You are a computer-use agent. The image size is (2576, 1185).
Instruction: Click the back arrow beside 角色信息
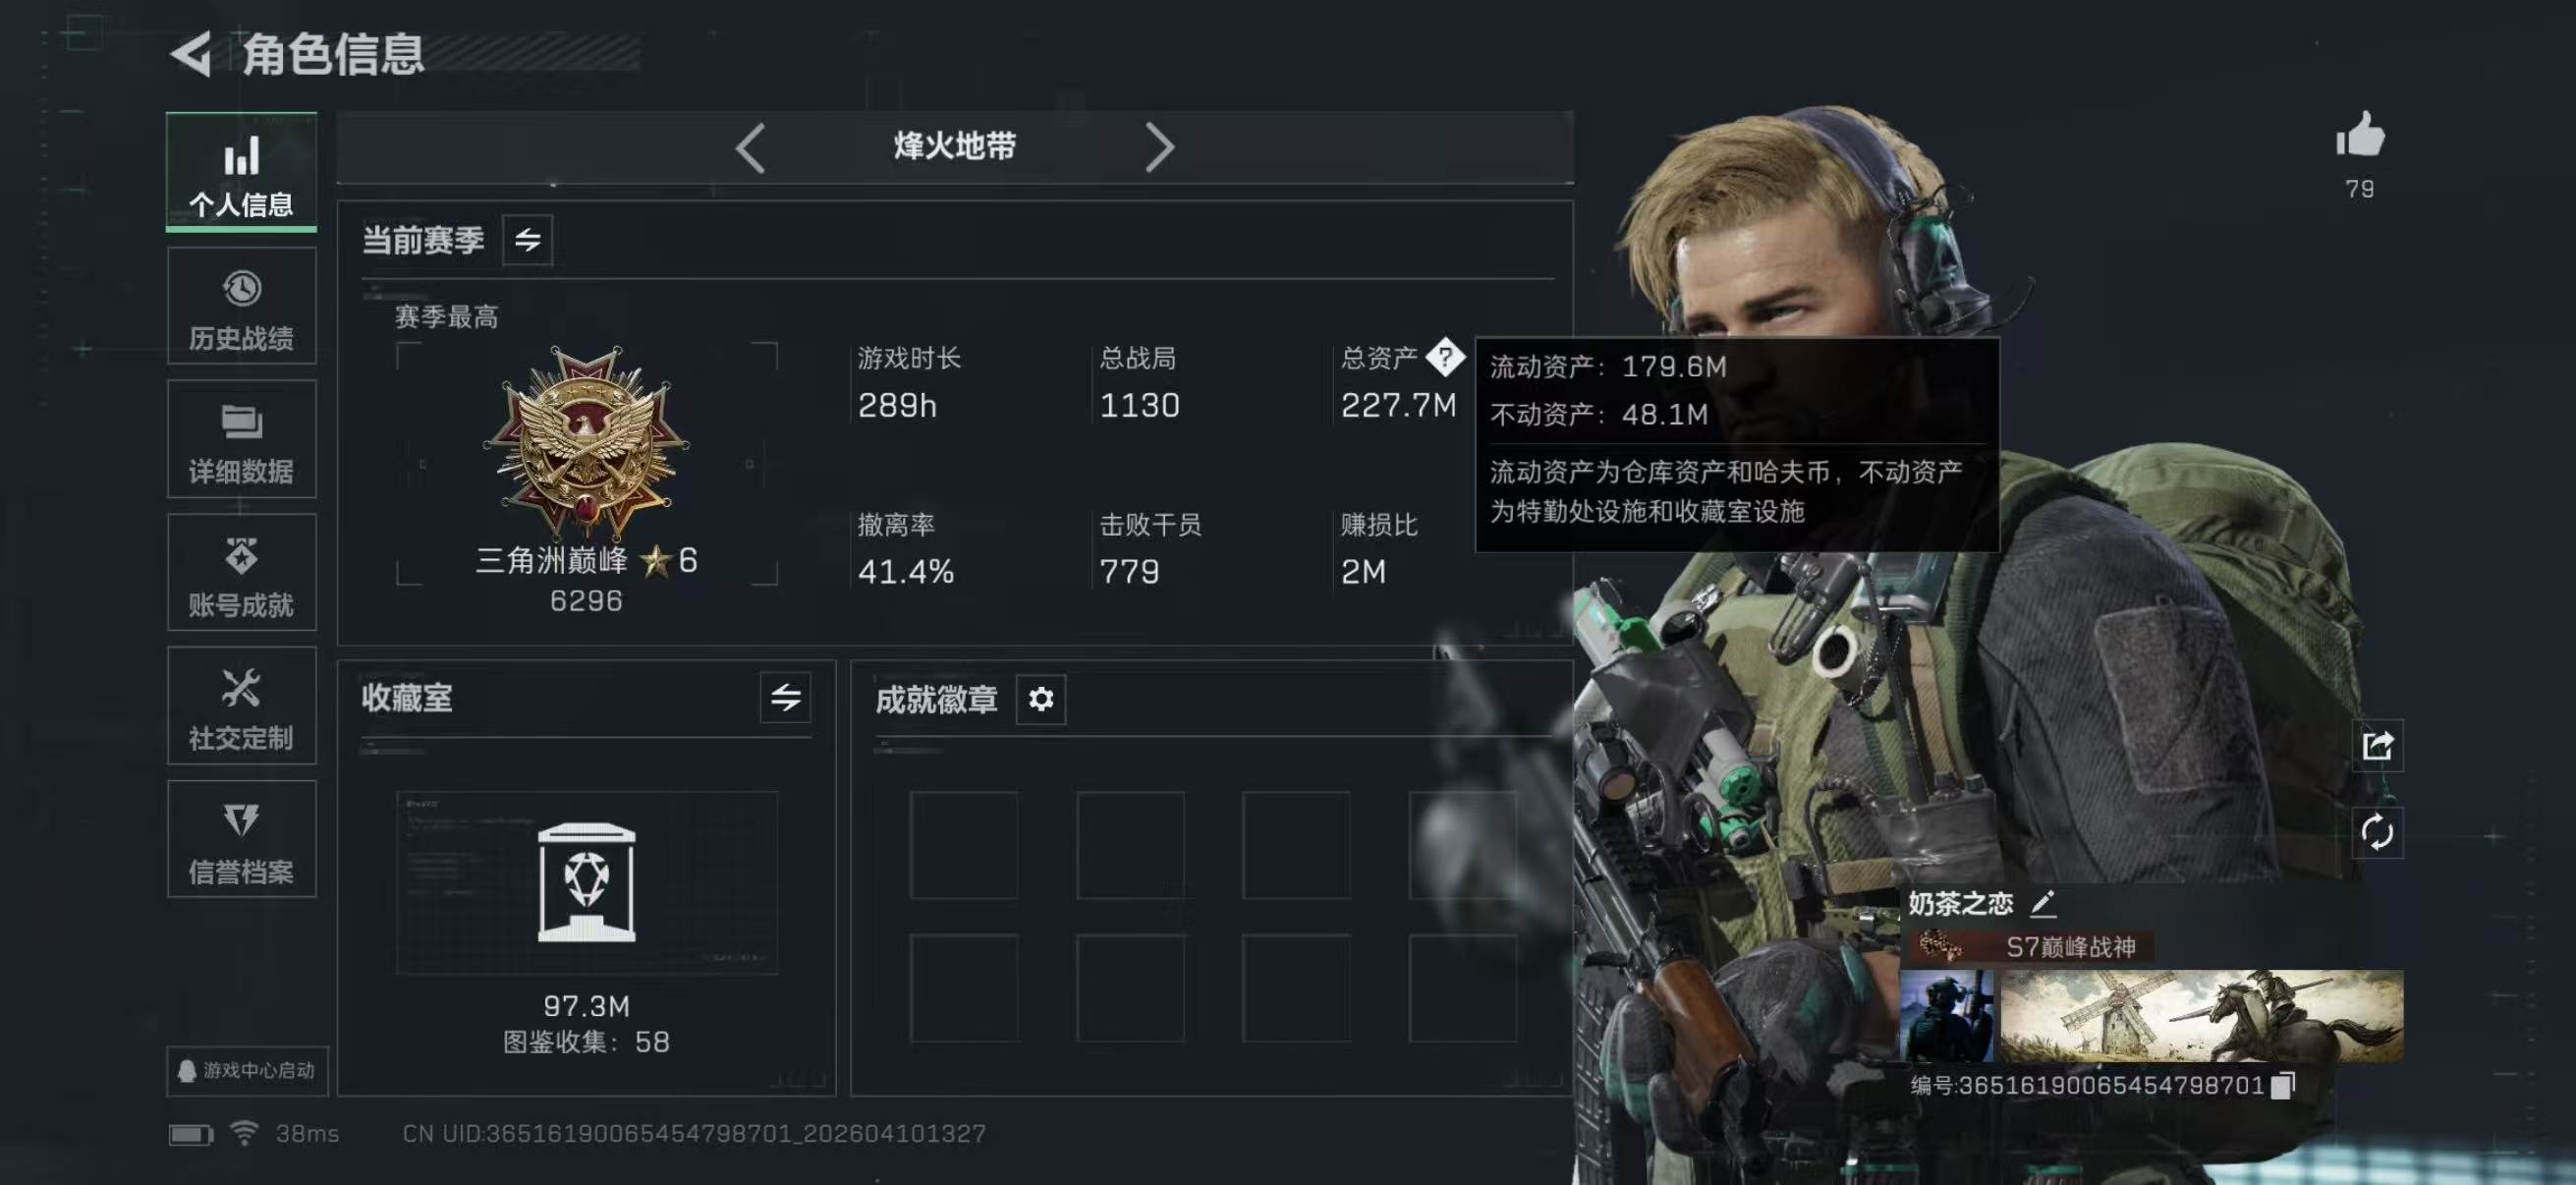click(x=191, y=54)
